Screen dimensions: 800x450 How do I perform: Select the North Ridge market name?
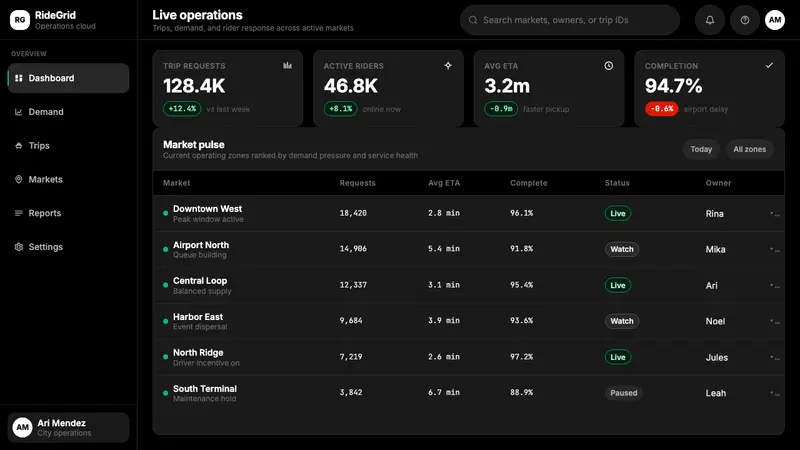click(x=198, y=353)
